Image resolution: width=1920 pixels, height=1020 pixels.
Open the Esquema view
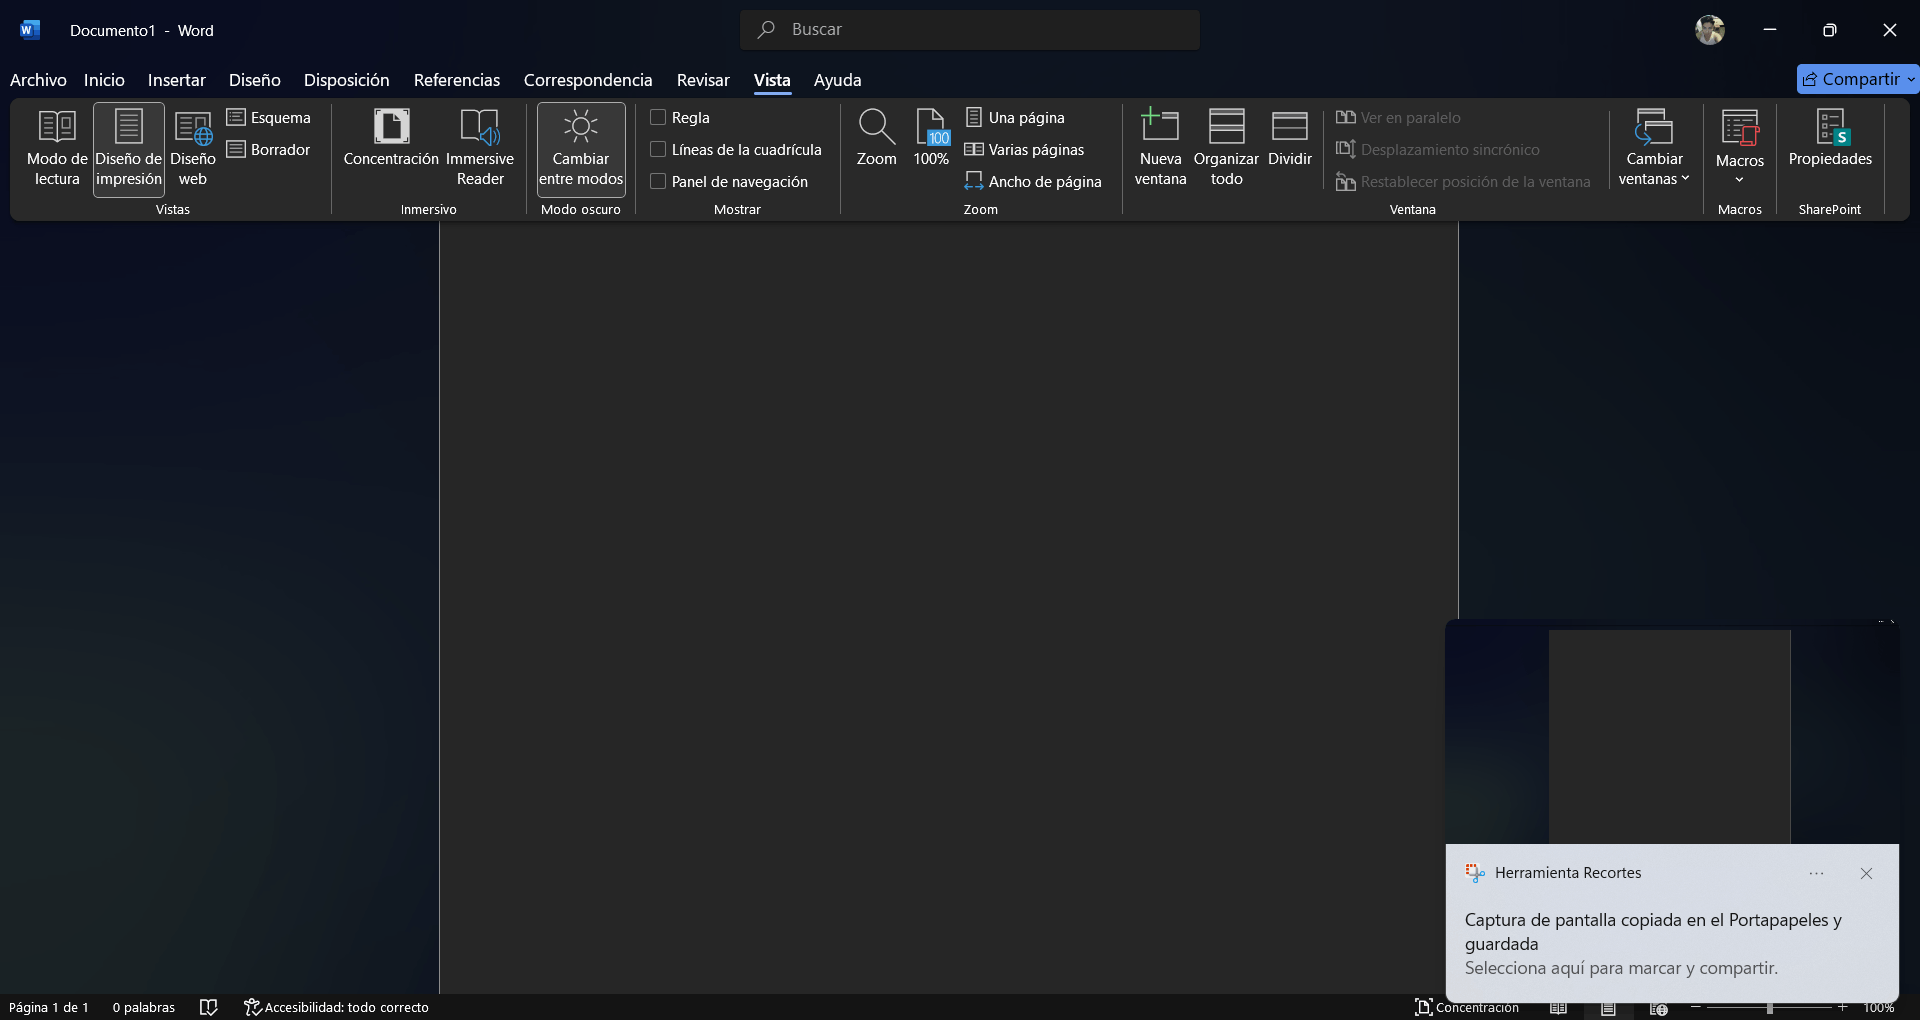[269, 118]
